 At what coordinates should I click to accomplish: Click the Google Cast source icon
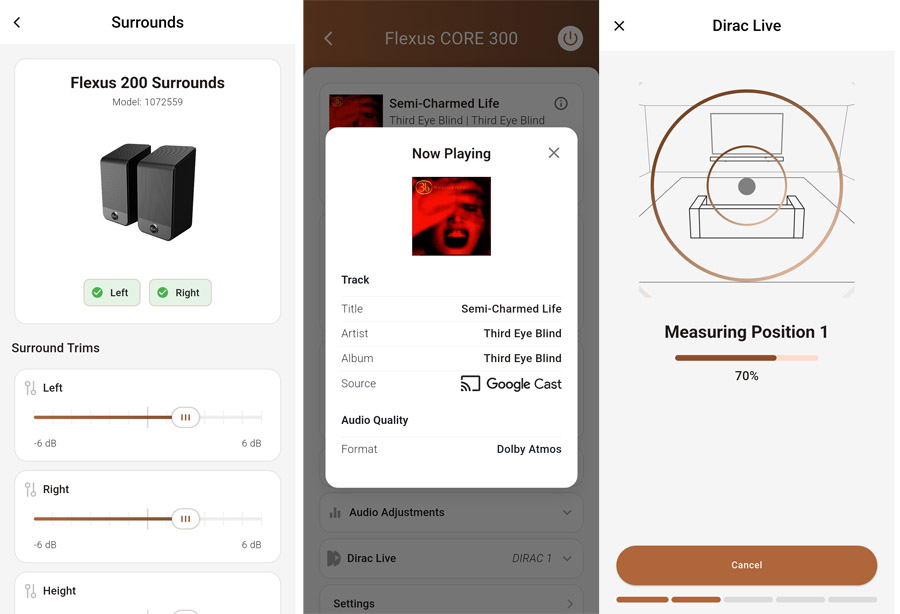click(470, 383)
